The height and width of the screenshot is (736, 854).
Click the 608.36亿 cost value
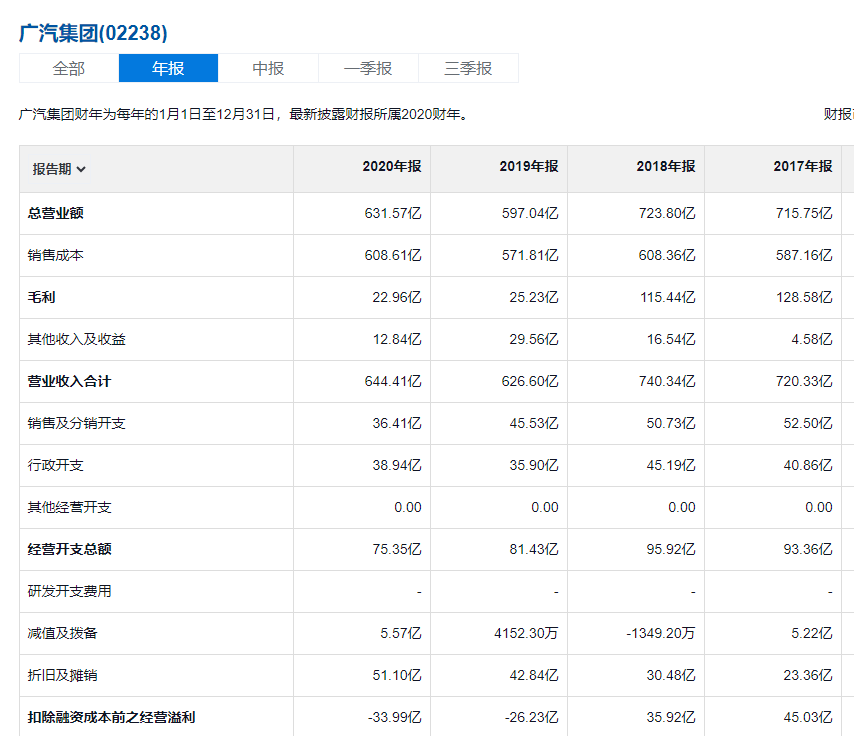click(x=667, y=255)
